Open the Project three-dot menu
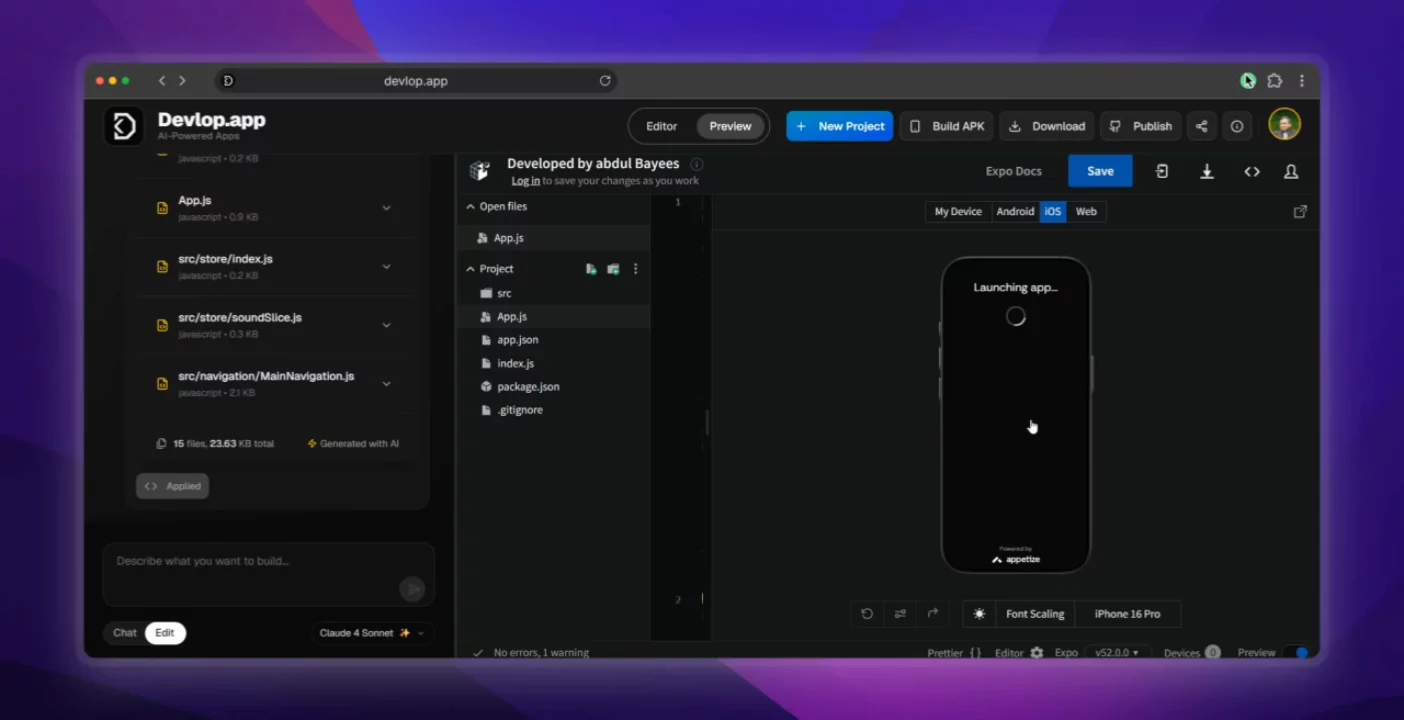1404x720 pixels. coord(635,269)
